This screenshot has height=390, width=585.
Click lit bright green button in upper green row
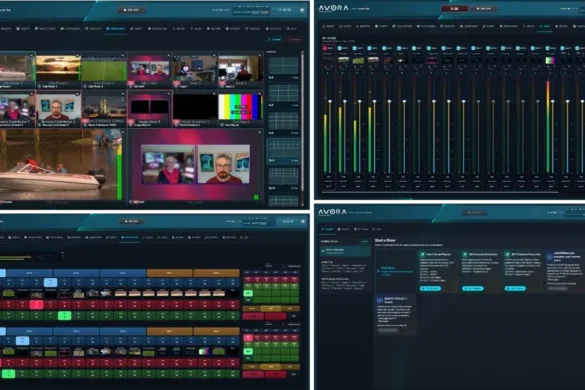pos(65,316)
